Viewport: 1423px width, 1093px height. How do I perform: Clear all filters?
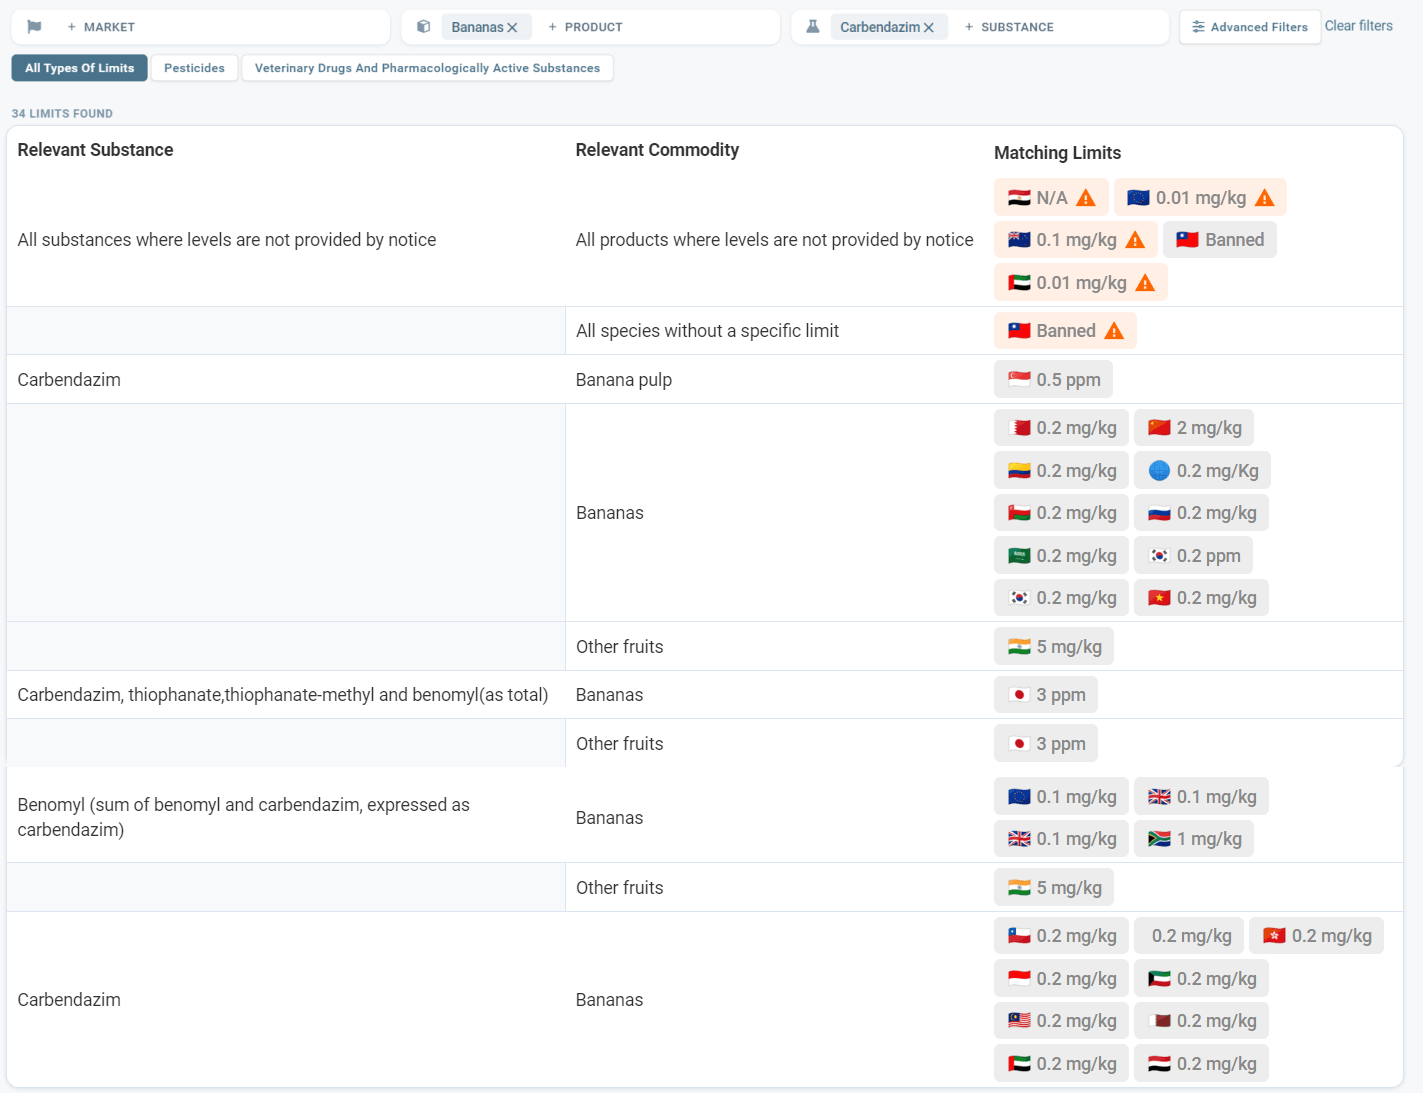point(1358,26)
